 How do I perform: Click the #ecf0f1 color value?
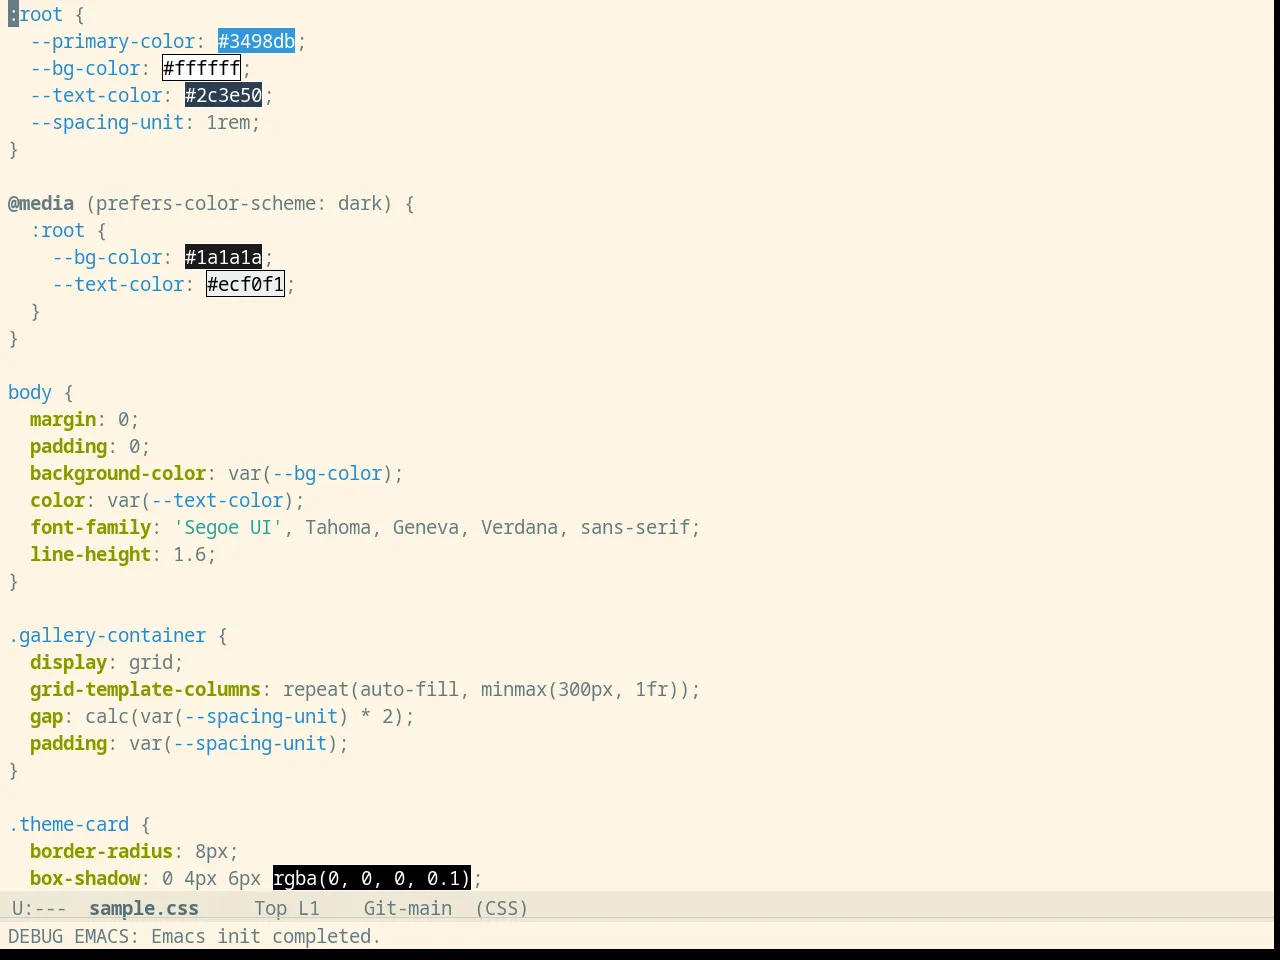click(245, 284)
